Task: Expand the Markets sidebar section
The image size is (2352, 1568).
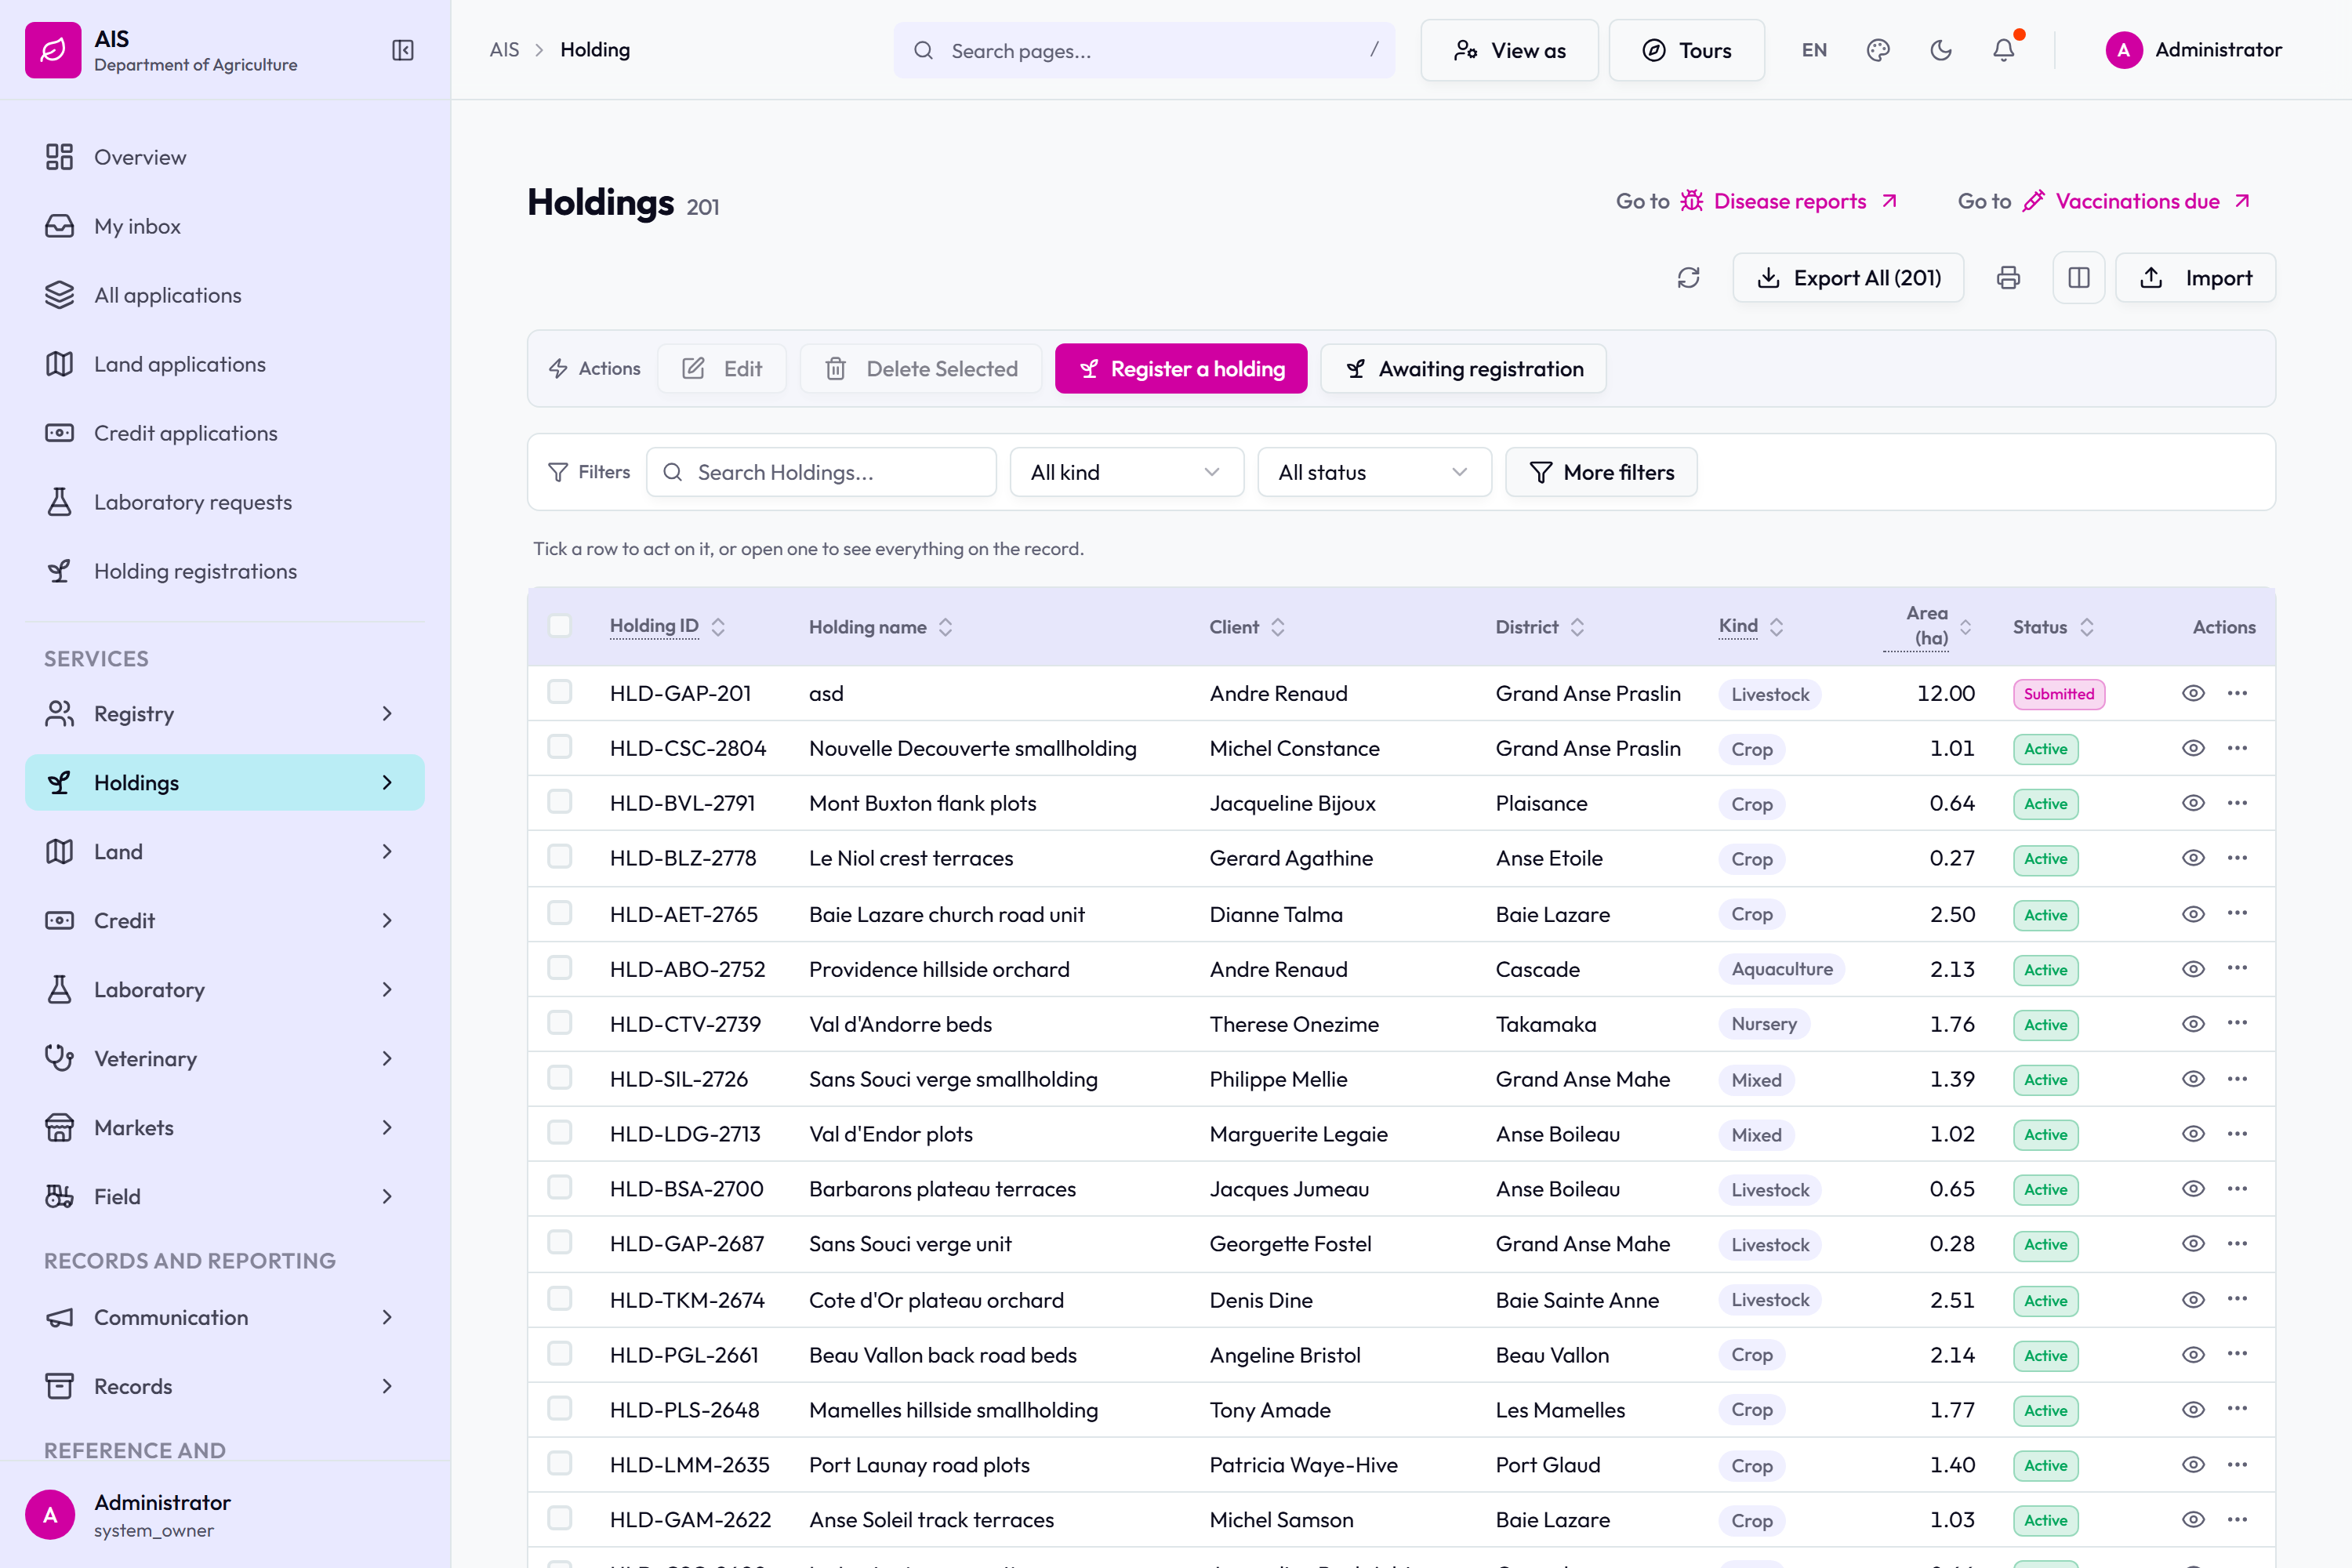Action: click(x=225, y=1127)
